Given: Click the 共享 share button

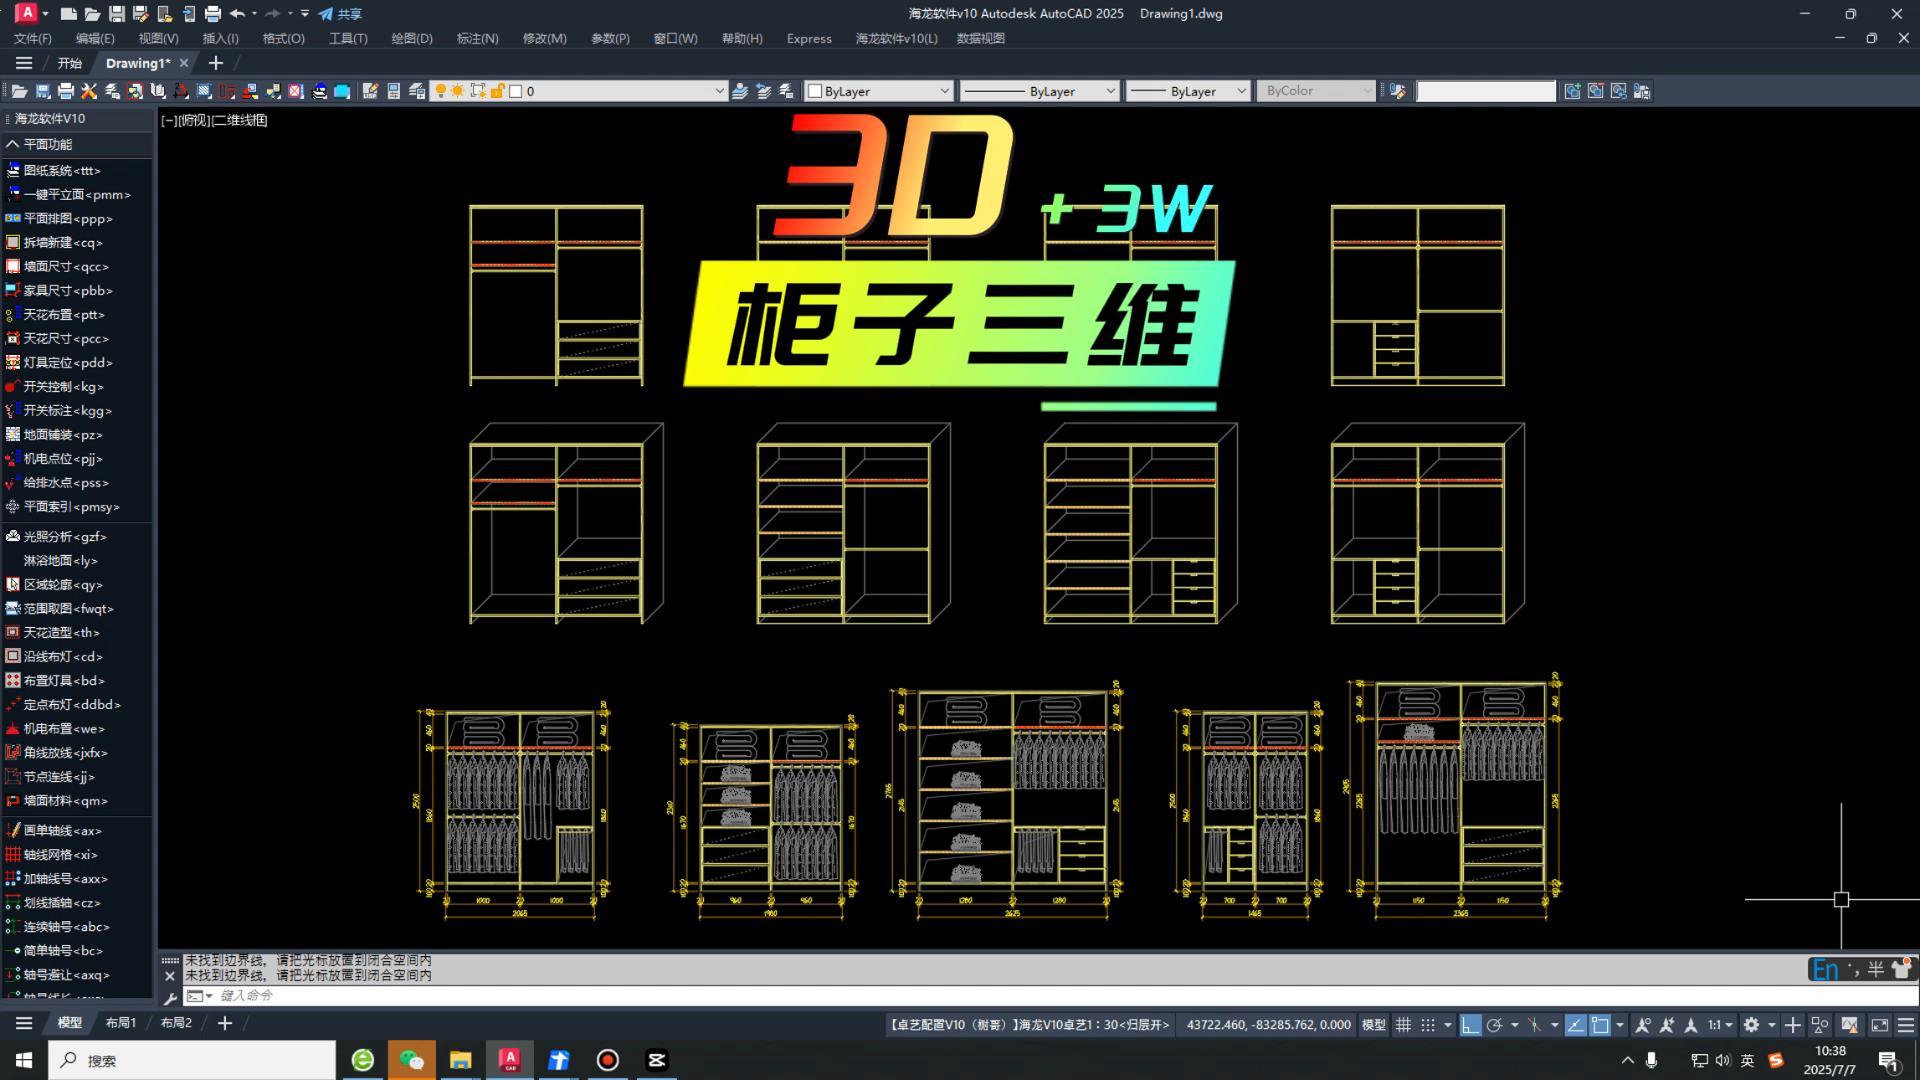Looking at the screenshot, I should point(340,14).
